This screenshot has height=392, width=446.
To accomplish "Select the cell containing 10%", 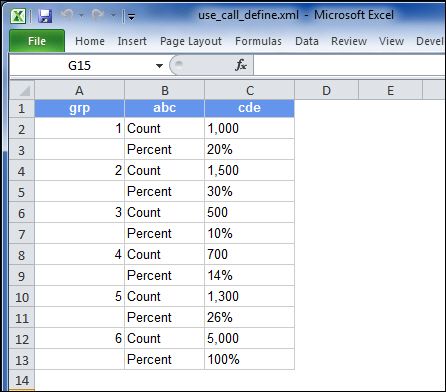I will click(249, 233).
